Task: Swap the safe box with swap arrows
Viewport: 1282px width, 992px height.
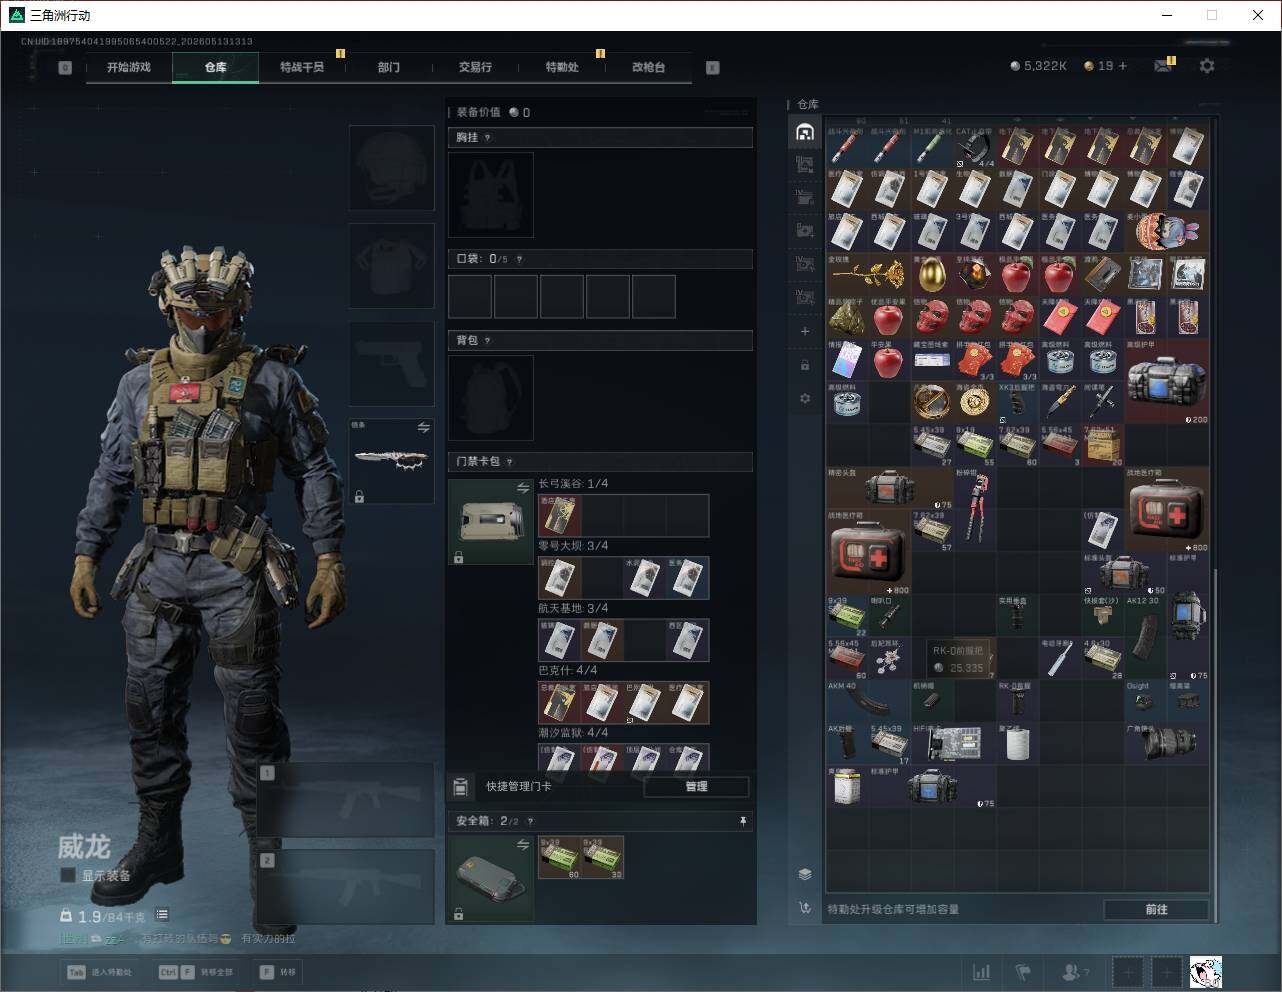Action: (522, 845)
